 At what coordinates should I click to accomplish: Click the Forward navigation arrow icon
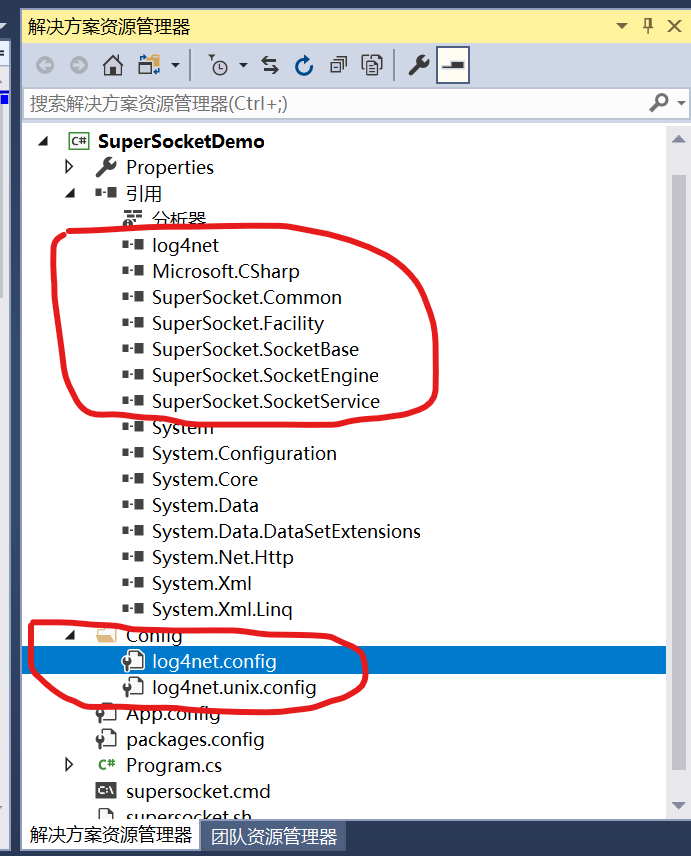point(79,64)
